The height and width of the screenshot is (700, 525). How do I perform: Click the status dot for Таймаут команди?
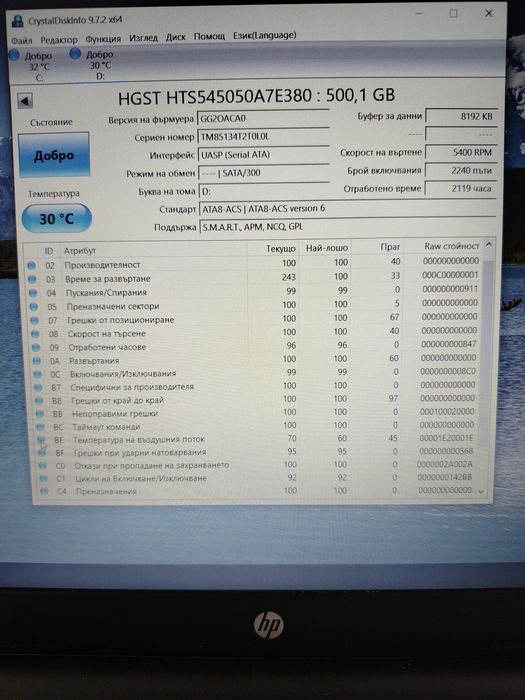41,427
